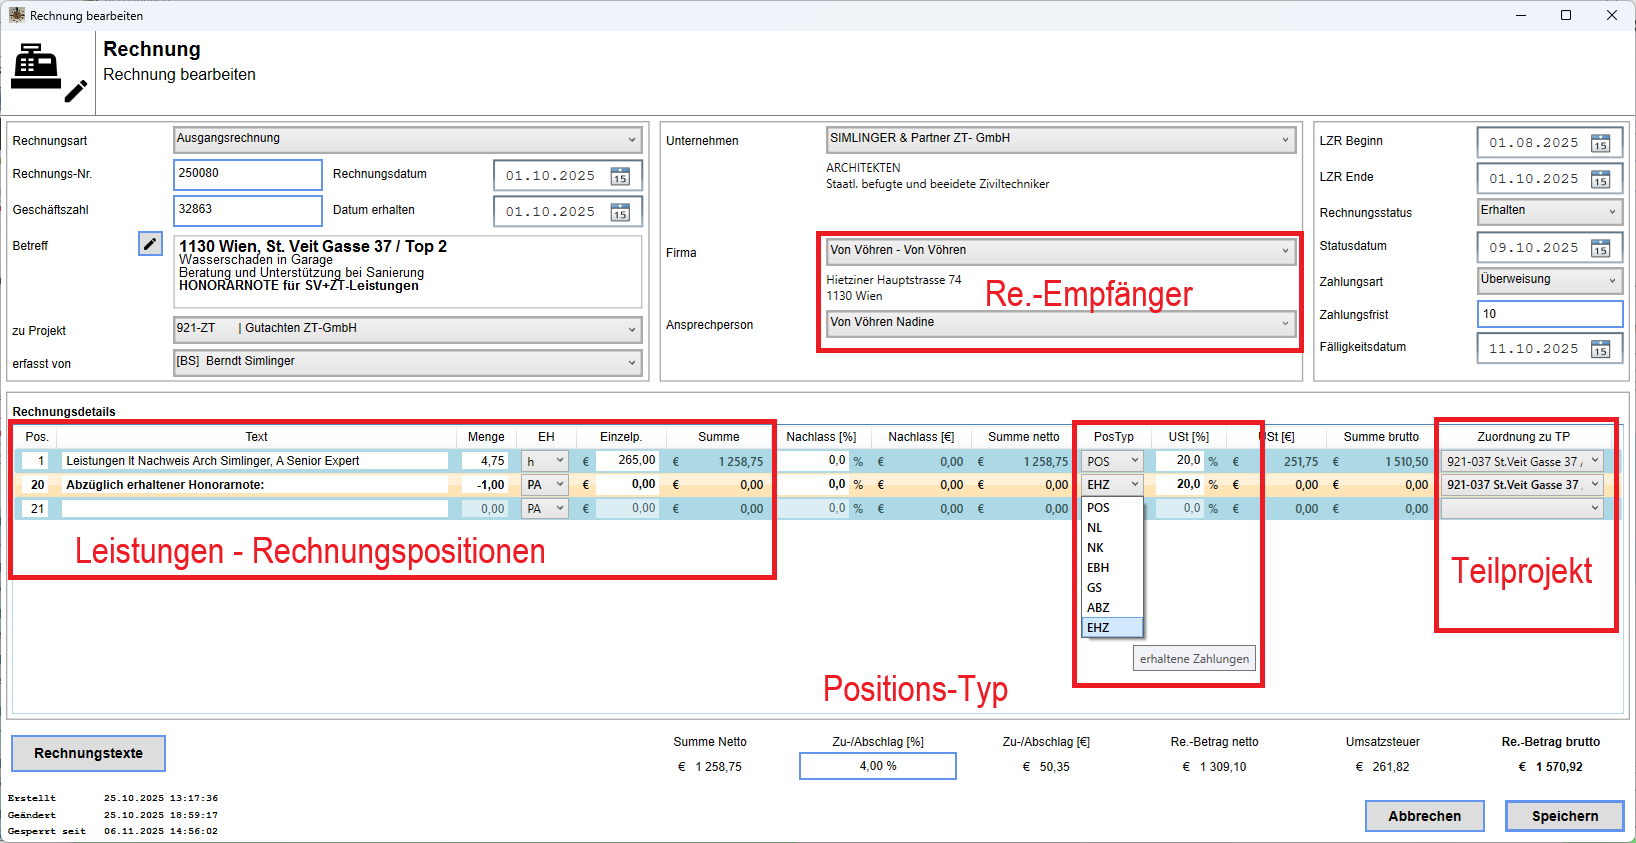The height and width of the screenshot is (843, 1636).
Task: Open the Statusdatum calendar icon
Action: (x=1600, y=248)
